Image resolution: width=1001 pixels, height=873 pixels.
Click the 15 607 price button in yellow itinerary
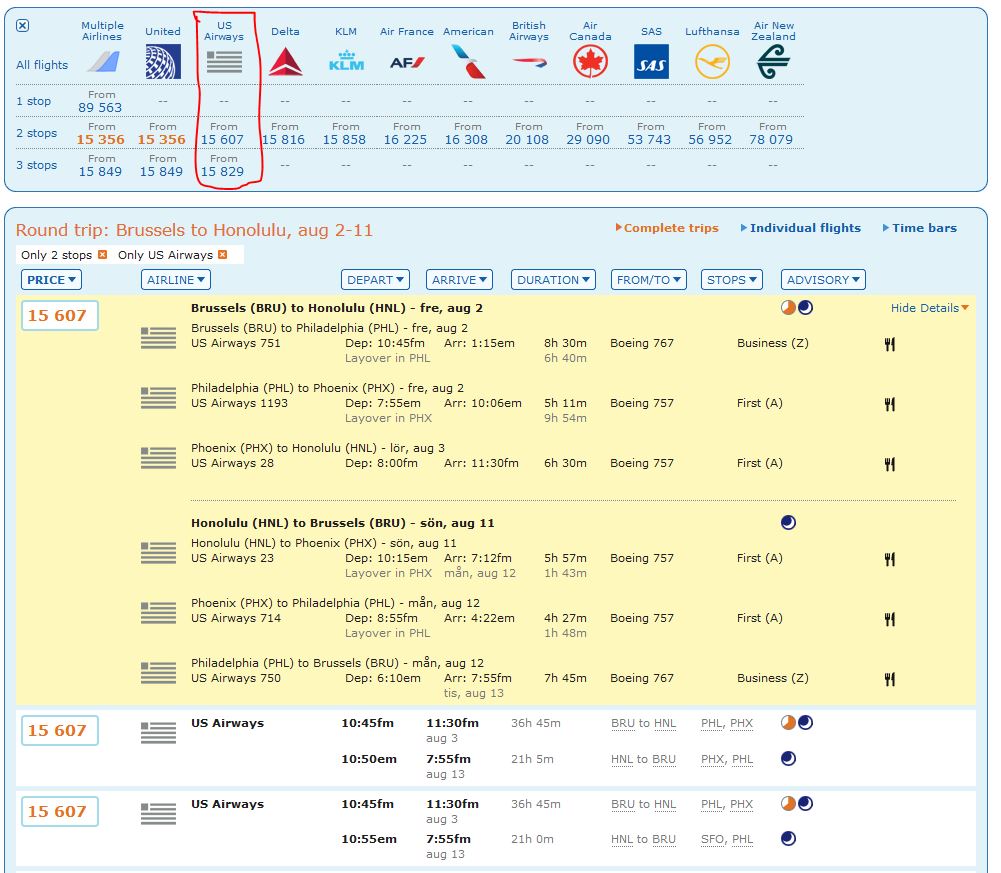59,316
